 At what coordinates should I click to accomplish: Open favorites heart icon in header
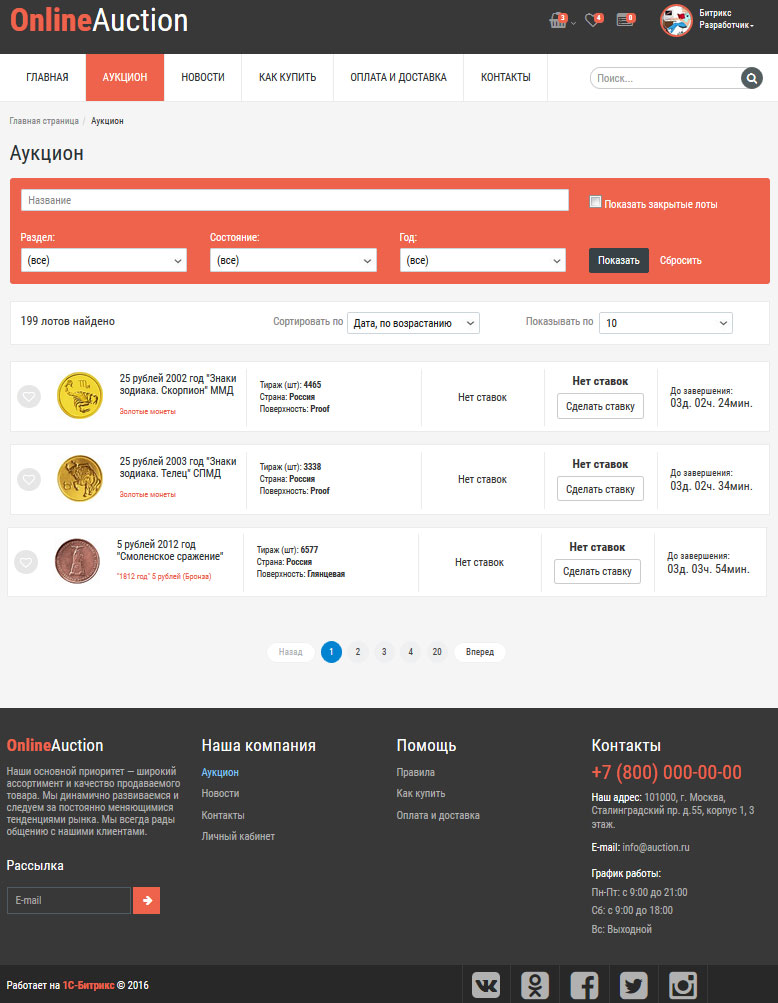[x=591, y=21]
